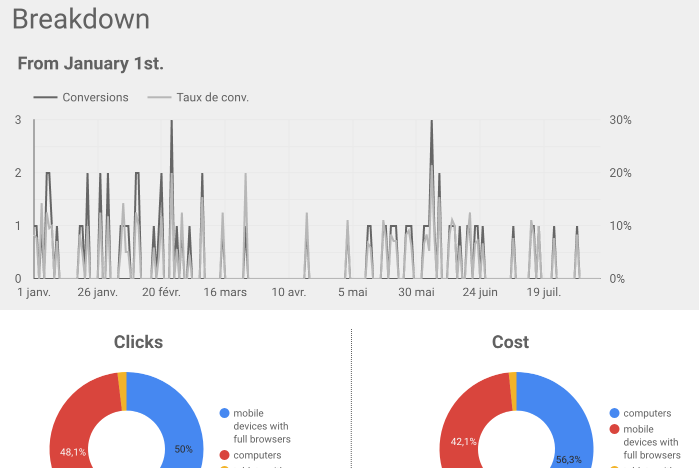Click the yellow slice in Cost donut
The height and width of the screenshot is (468, 699).
513,391
